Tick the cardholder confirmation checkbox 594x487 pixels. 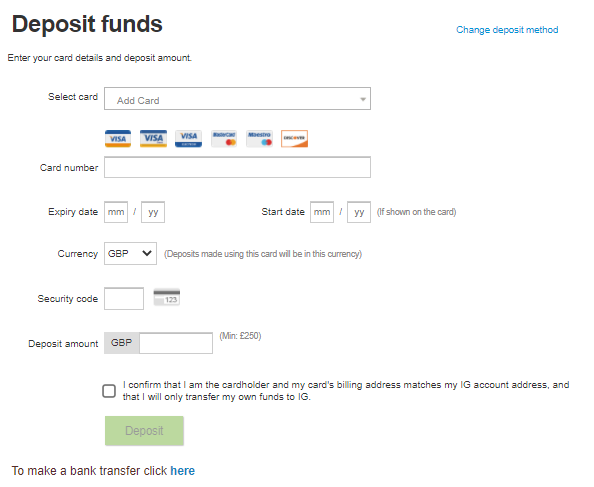[109, 391]
